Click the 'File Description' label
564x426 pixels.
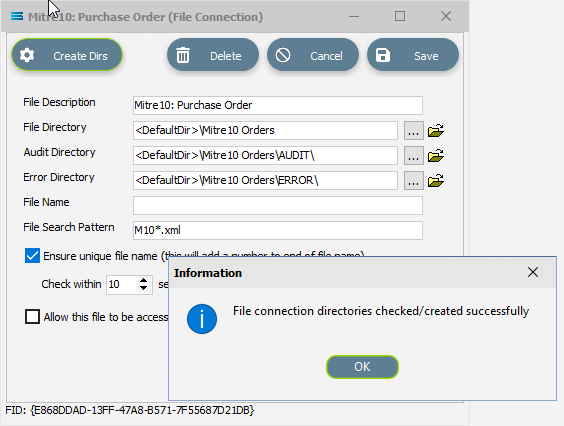click(x=59, y=102)
